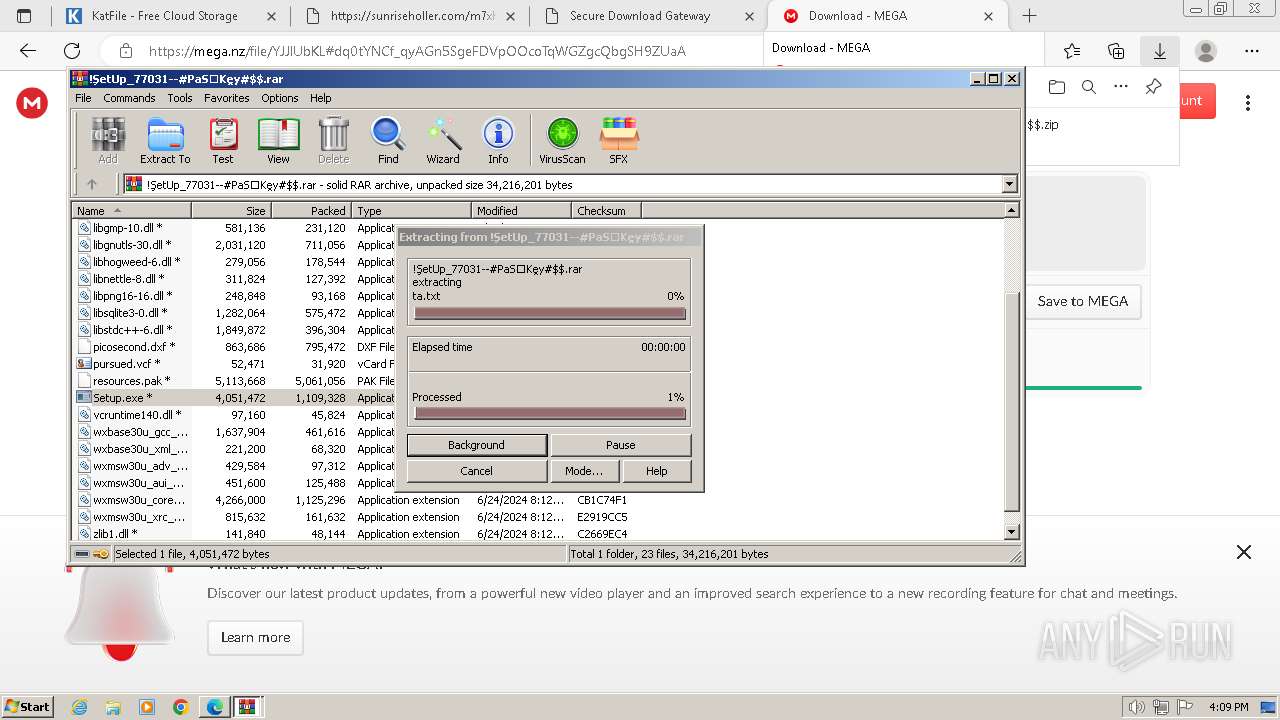Open the browser tab actions menu
This screenshot has height=720, width=1280.
tap(24, 15)
